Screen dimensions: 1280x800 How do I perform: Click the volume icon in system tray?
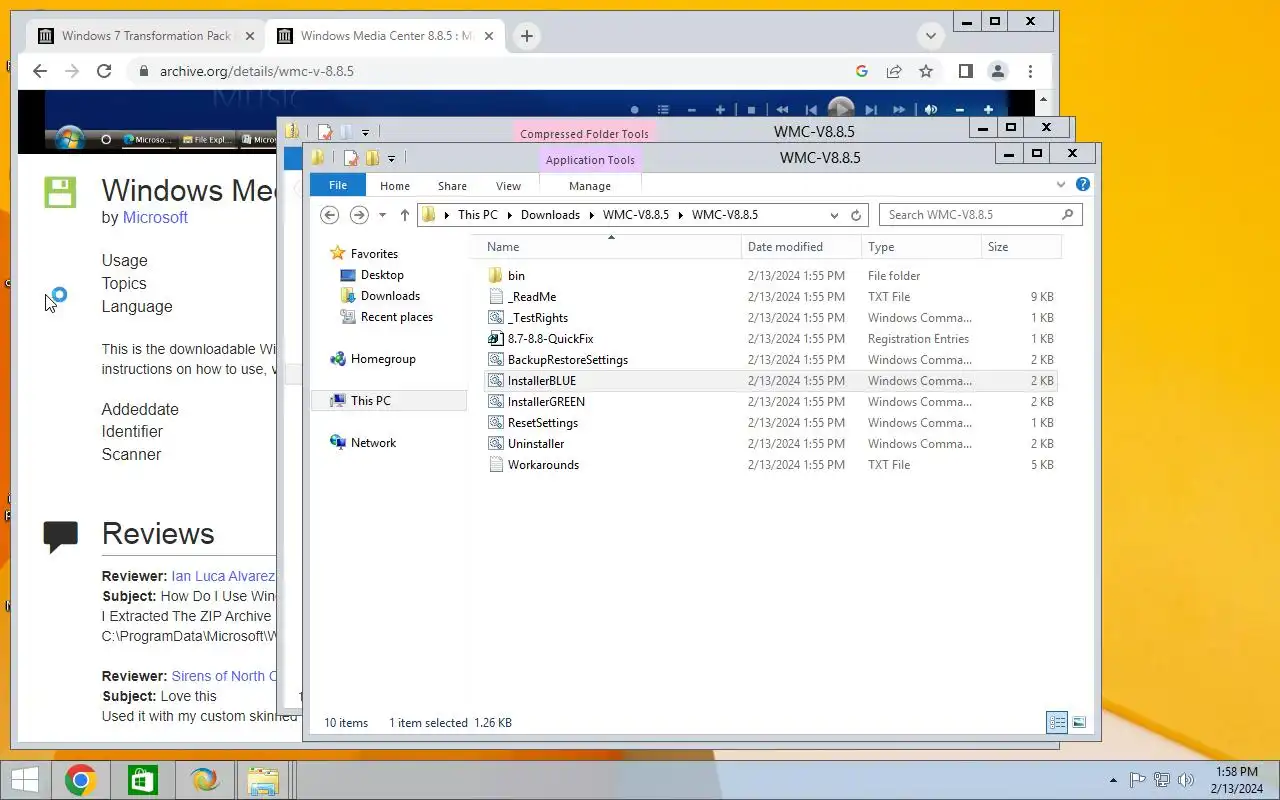point(1186,780)
